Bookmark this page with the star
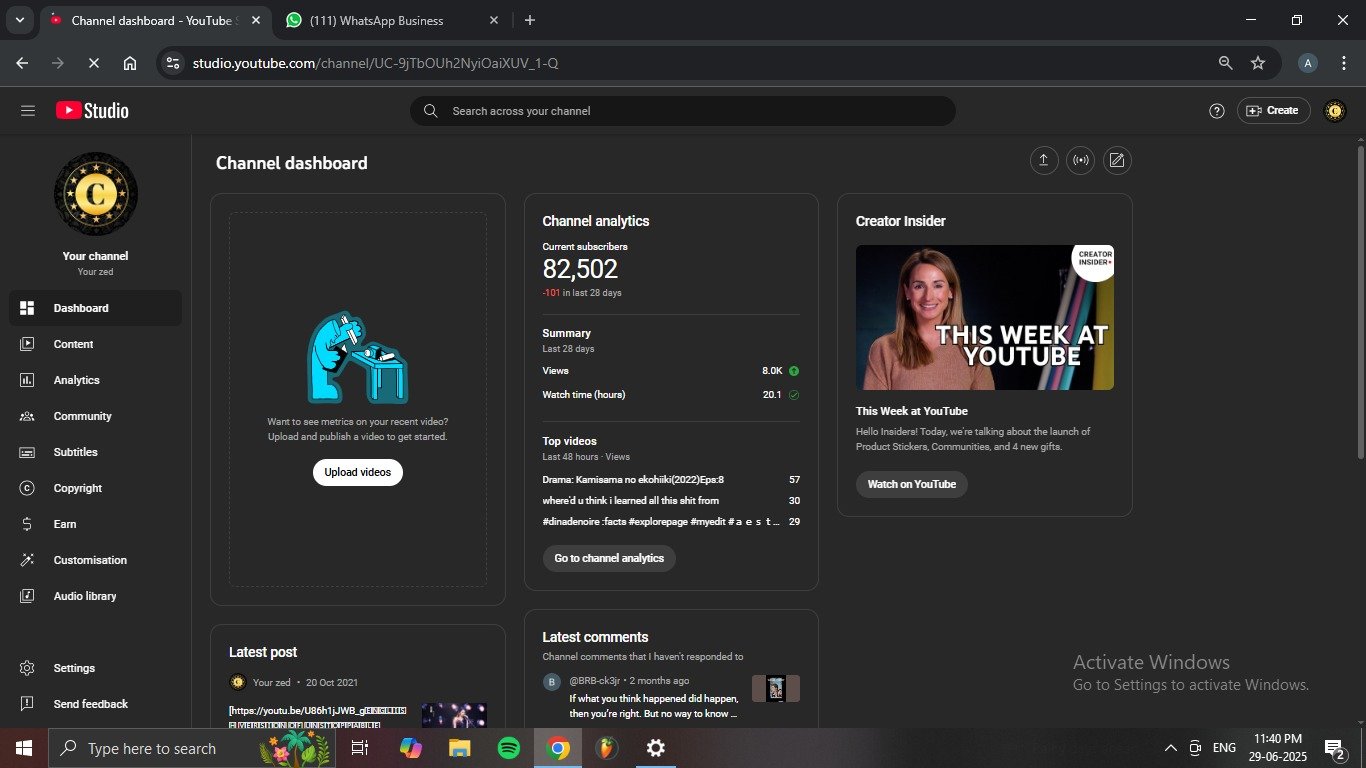The height and width of the screenshot is (768, 1366). point(1258,63)
